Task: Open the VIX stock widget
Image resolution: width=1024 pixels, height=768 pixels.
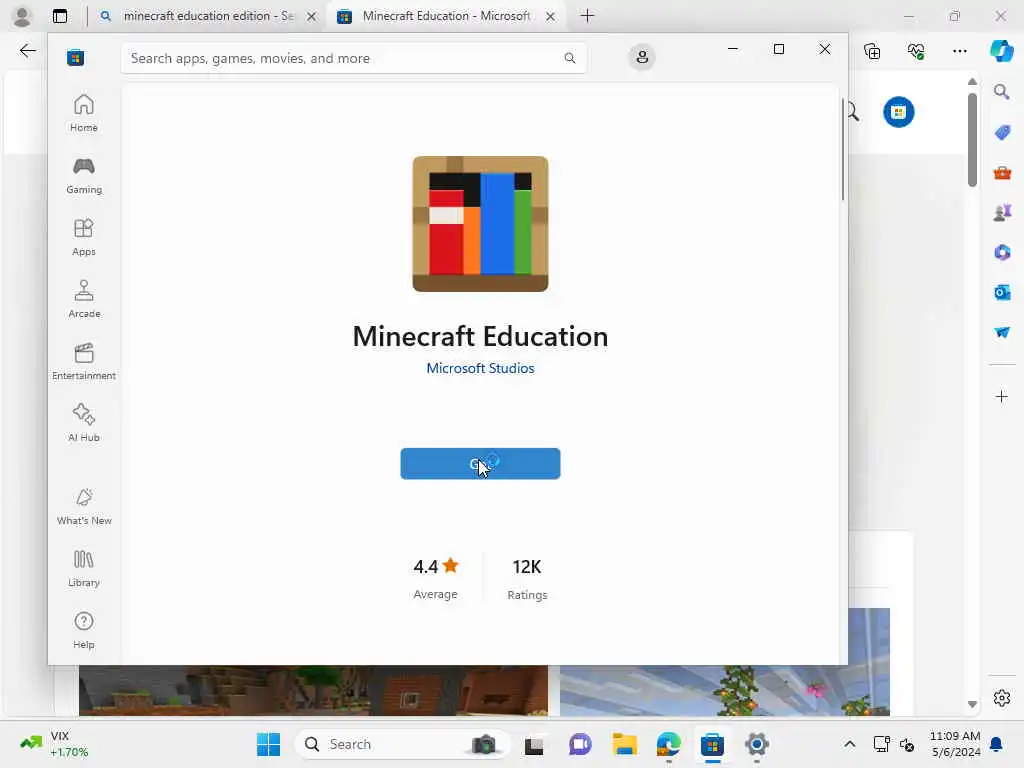Action: (54, 744)
